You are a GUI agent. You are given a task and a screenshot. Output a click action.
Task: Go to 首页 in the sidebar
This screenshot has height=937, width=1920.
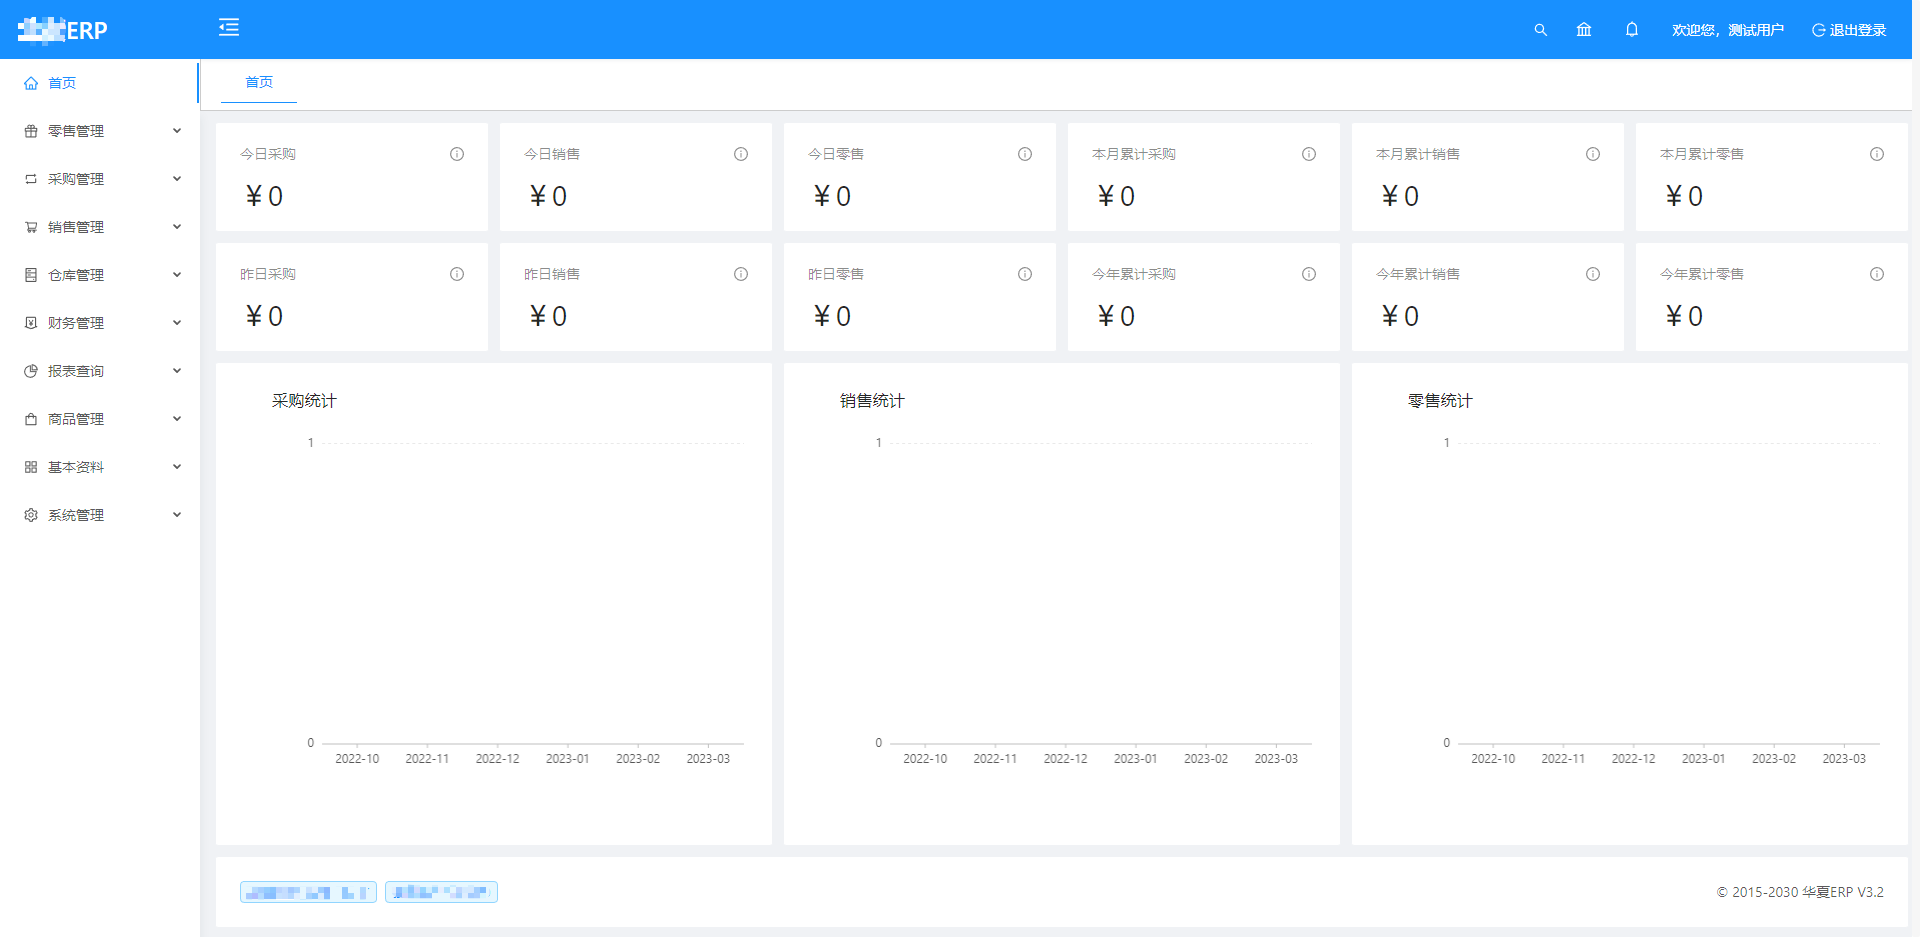click(x=62, y=83)
